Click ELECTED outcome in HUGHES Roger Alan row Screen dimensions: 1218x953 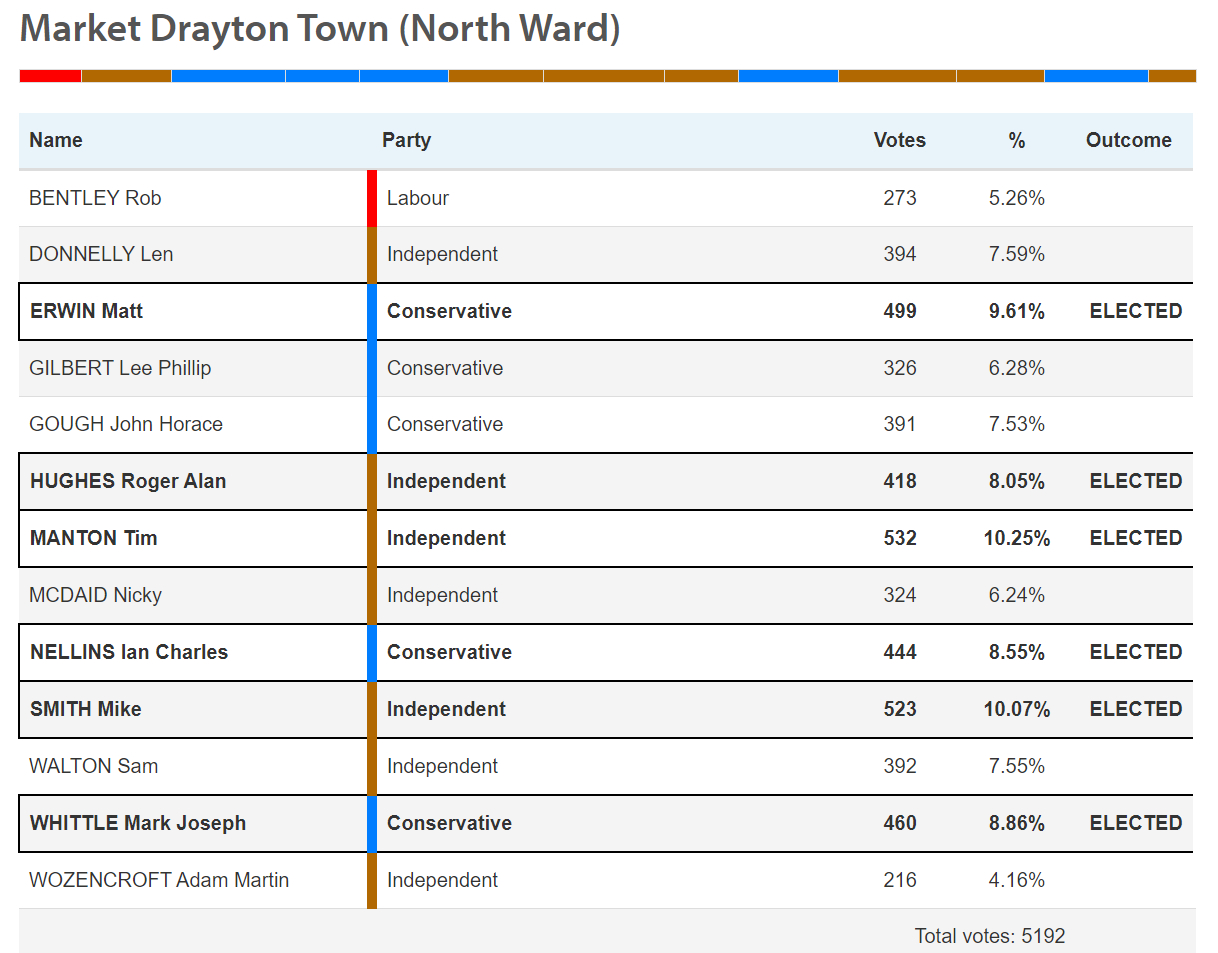[1136, 481]
